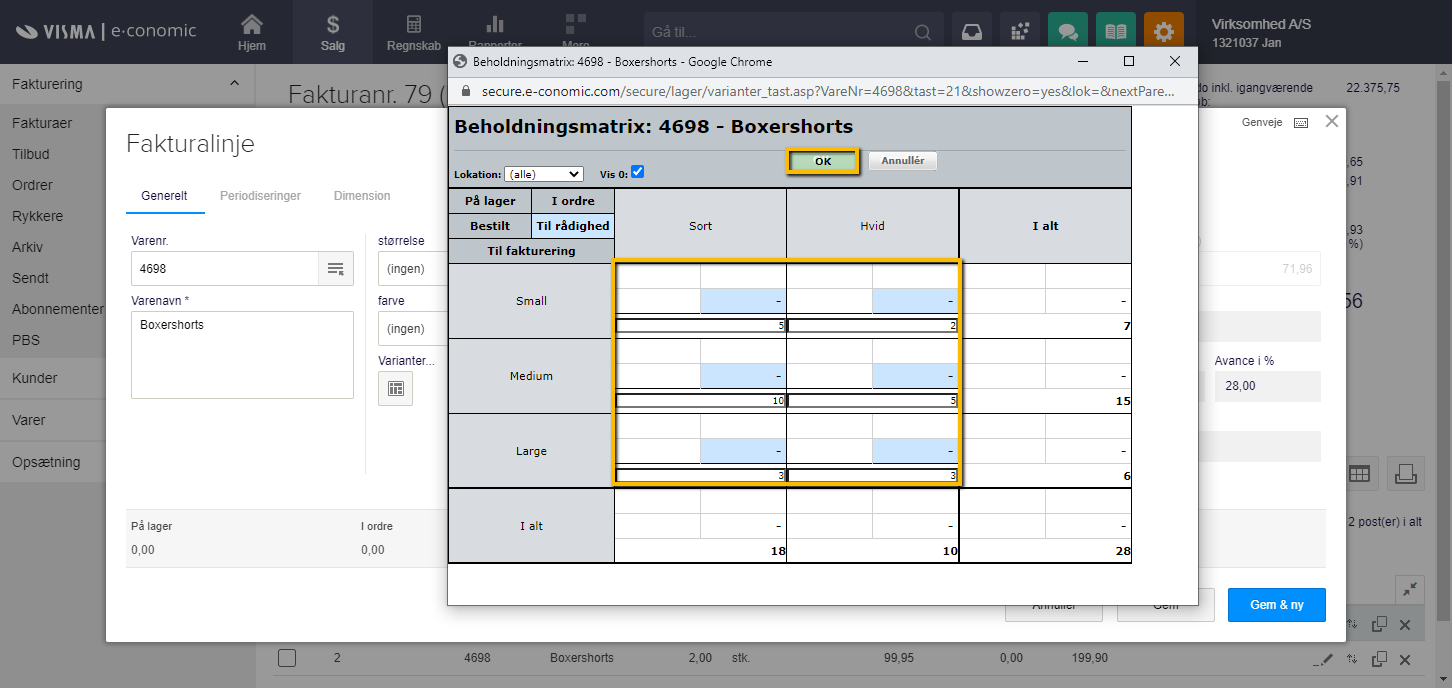Open Rykkere in the sidebar
This screenshot has height=688, width=1452.
(38, 216)
